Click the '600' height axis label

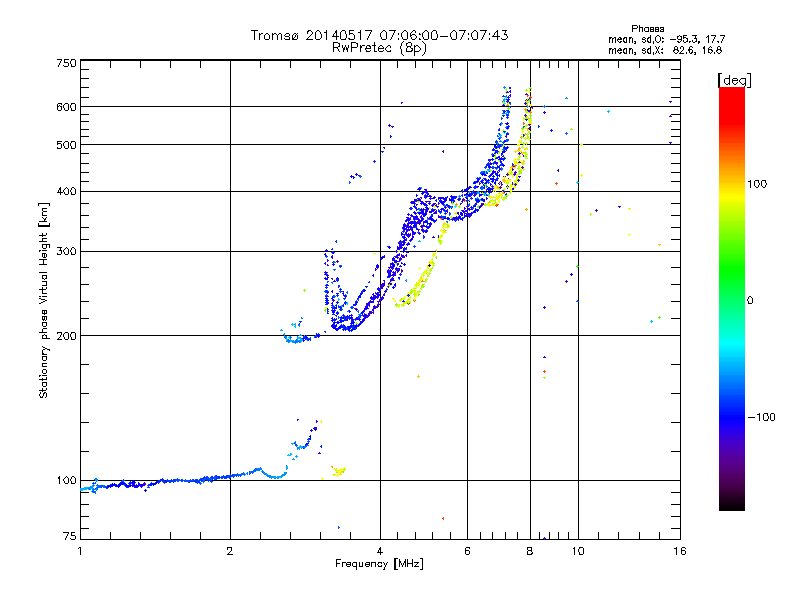[66, 107]
